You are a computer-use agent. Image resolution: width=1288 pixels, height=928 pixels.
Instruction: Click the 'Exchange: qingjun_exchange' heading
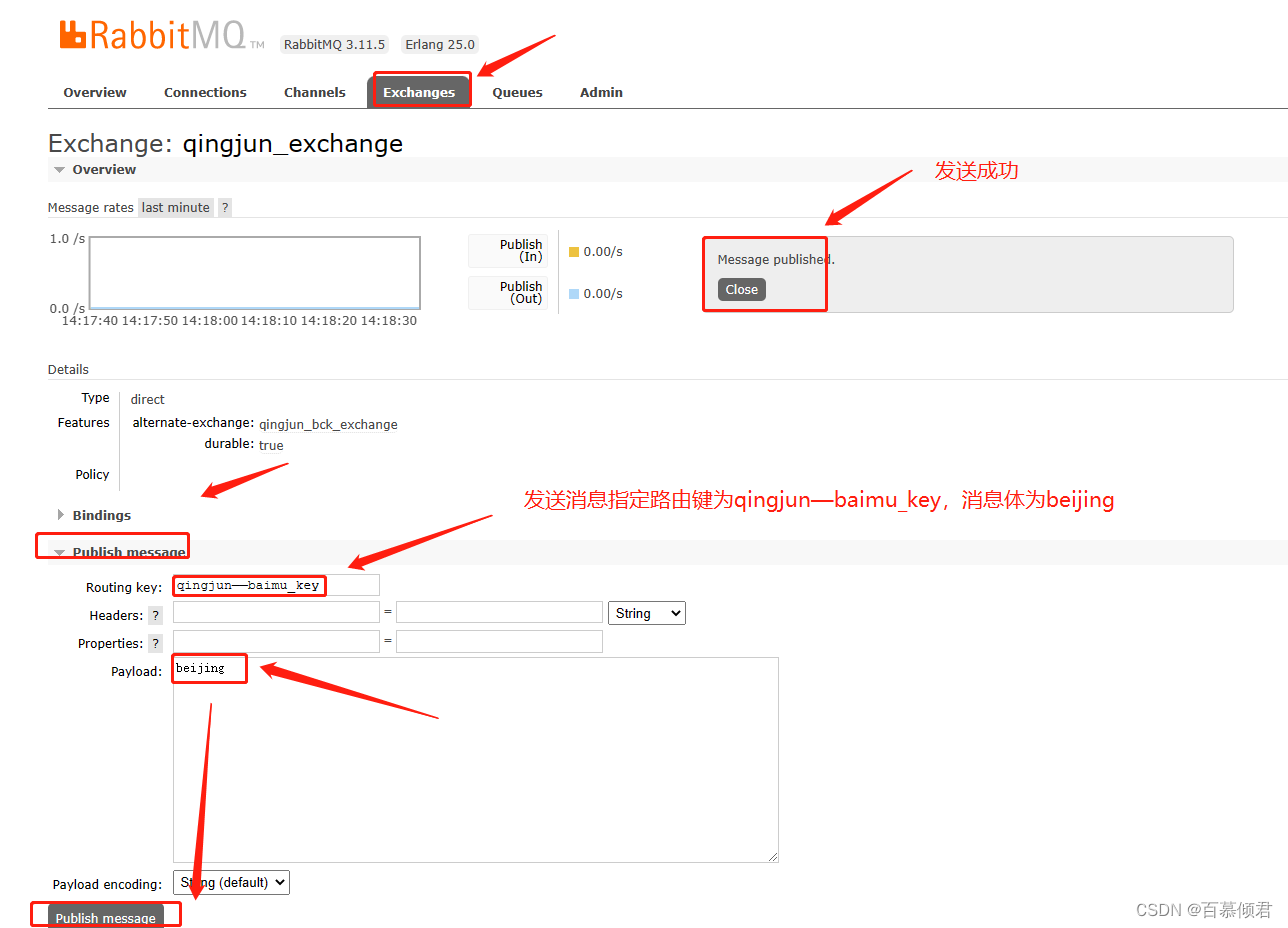226,144
